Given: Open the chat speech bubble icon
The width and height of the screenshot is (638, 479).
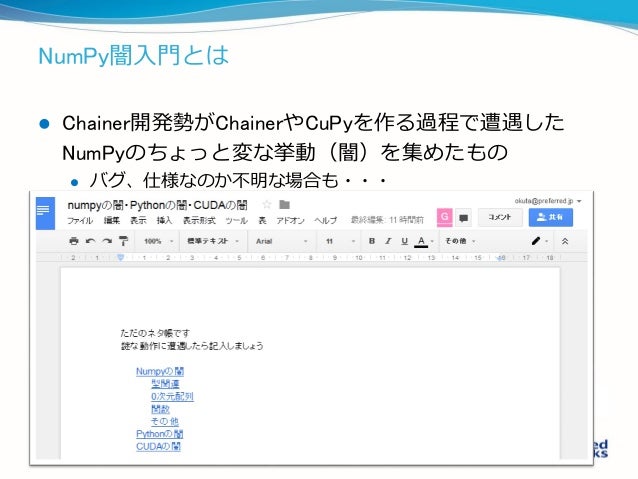Looking at the screenshot, I should (x=463, y=218).
